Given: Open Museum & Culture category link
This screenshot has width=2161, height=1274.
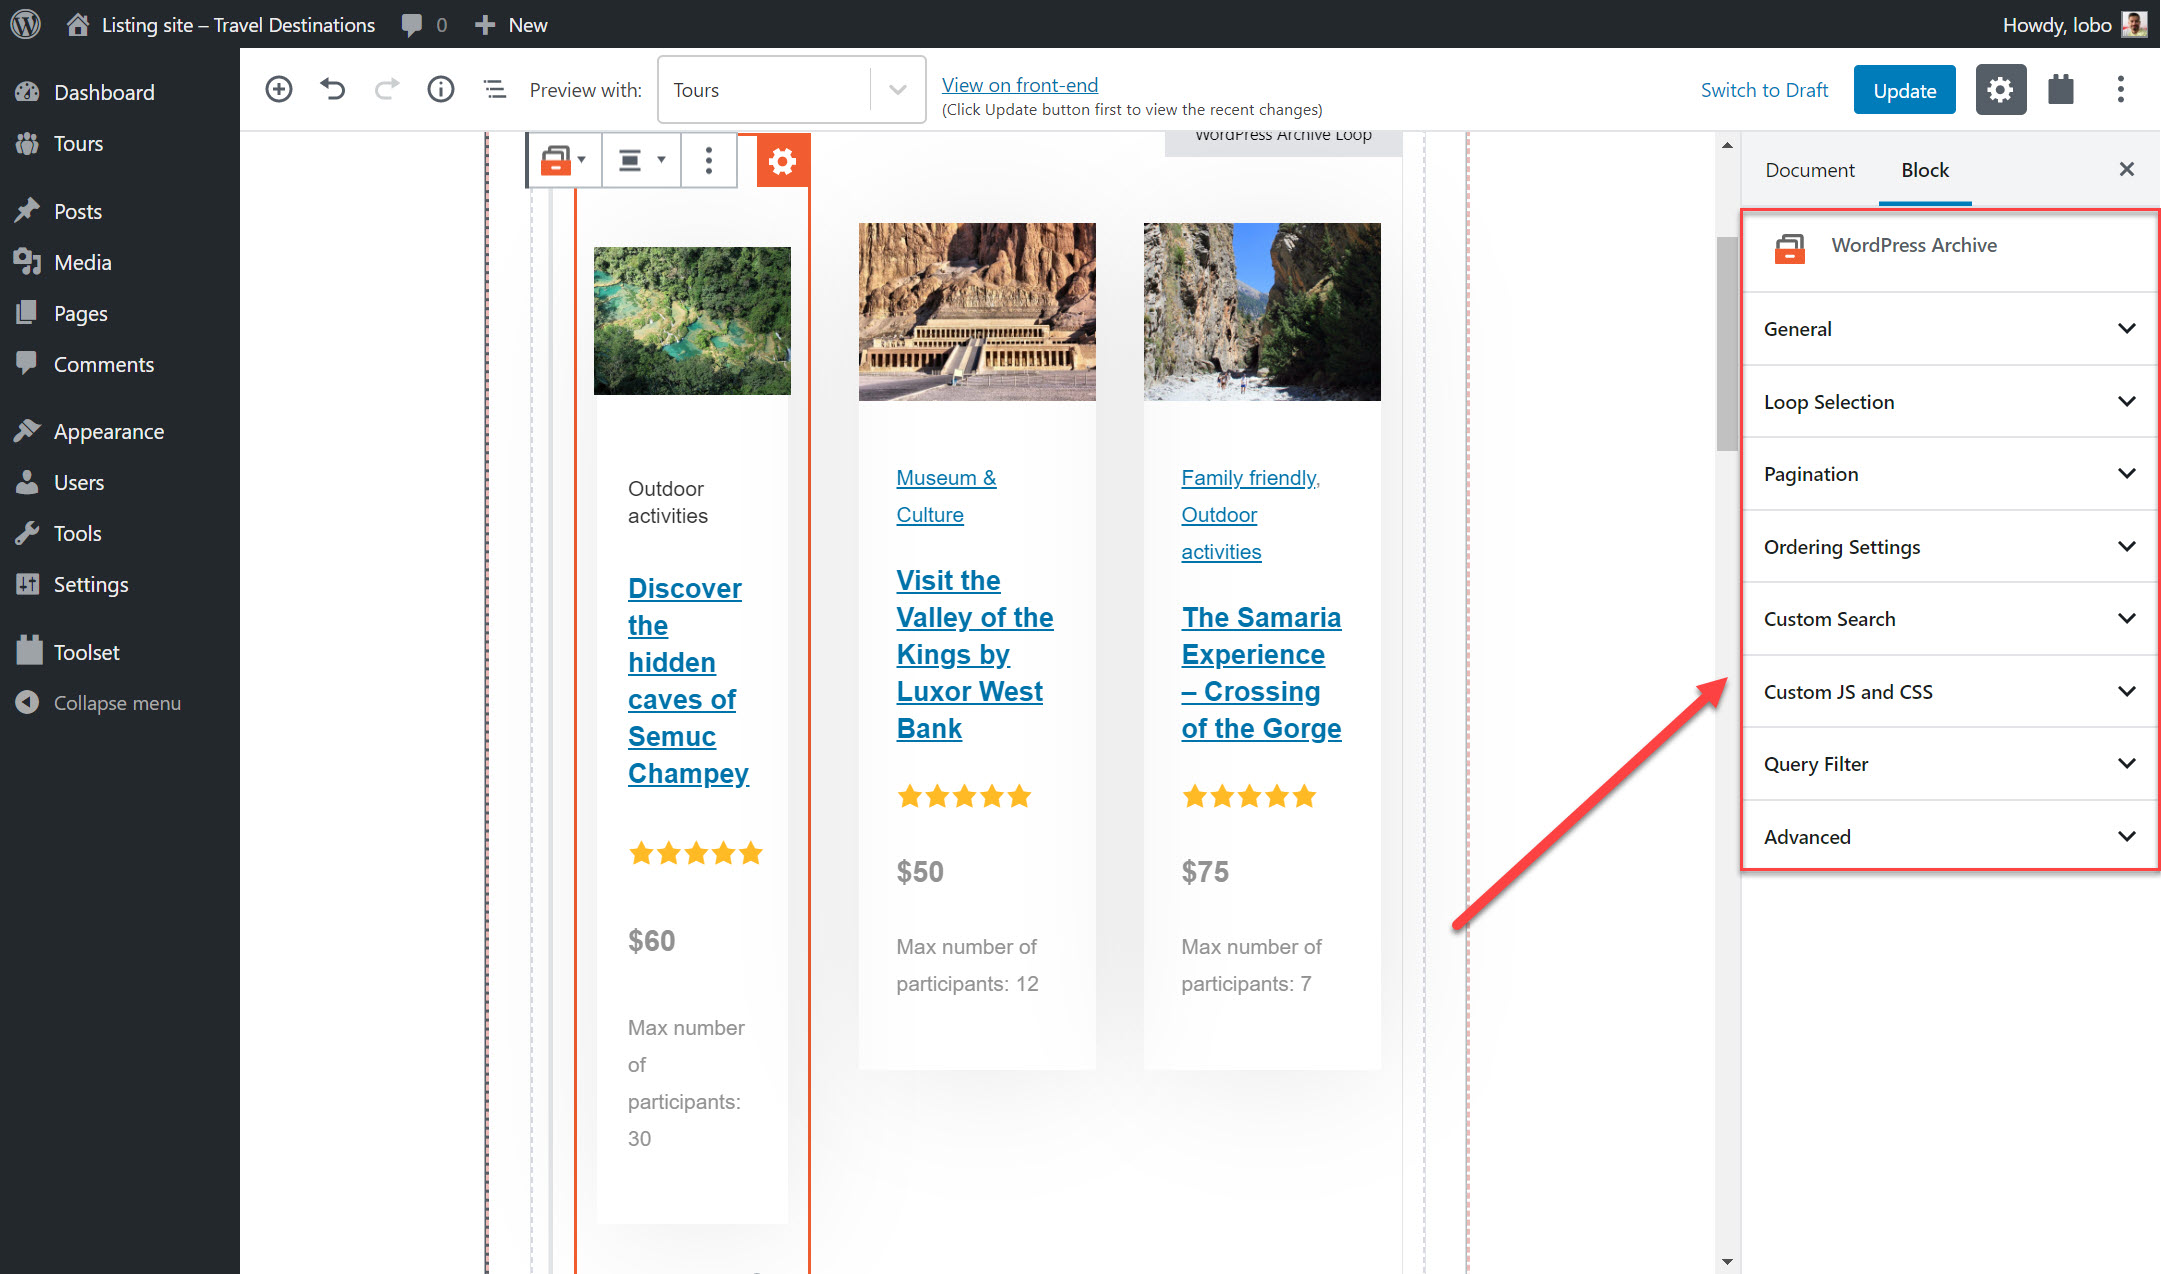Looking at the screenshot, I should tap(946, 496).
